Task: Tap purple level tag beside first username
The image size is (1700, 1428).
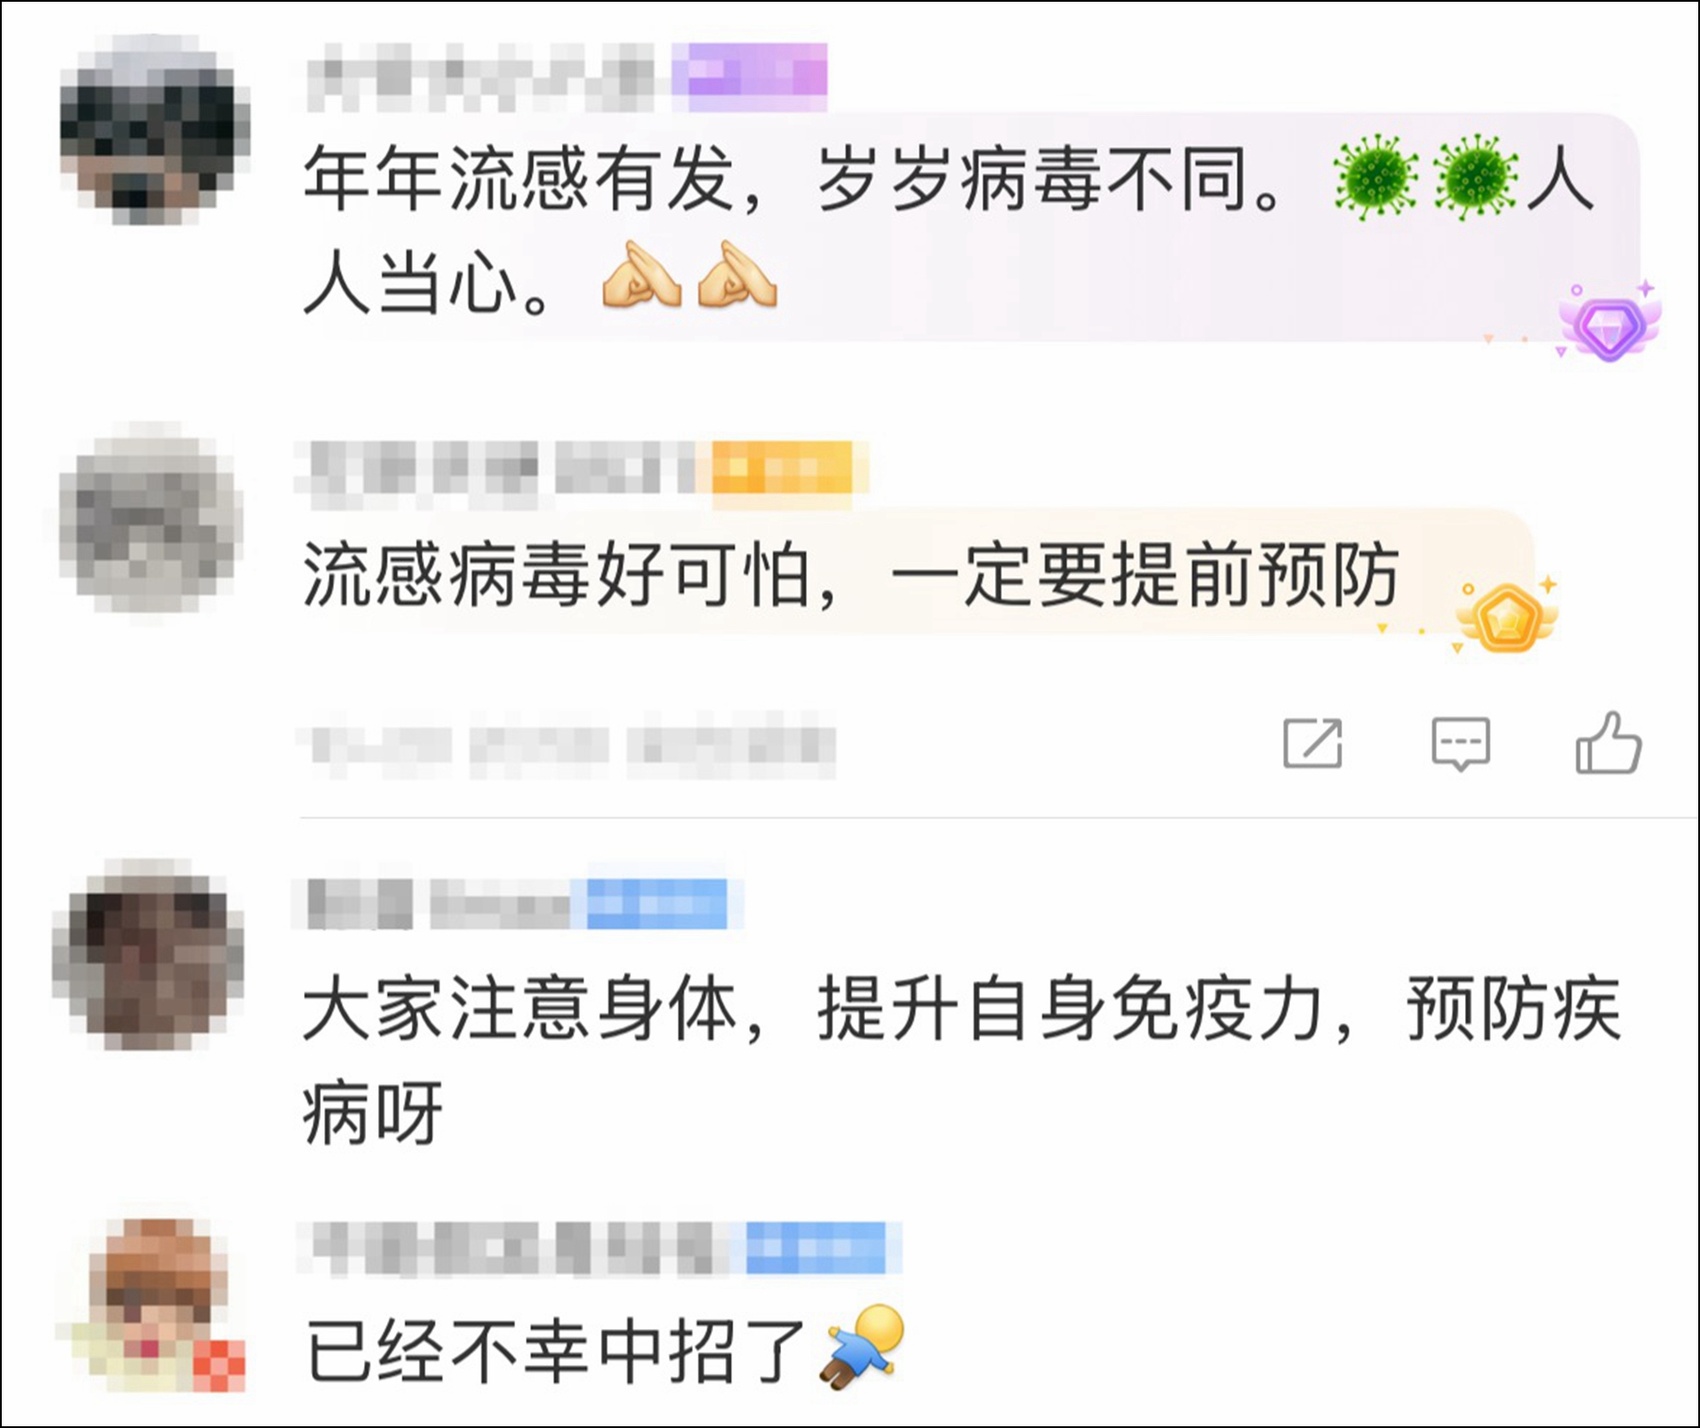Action: 749,76
